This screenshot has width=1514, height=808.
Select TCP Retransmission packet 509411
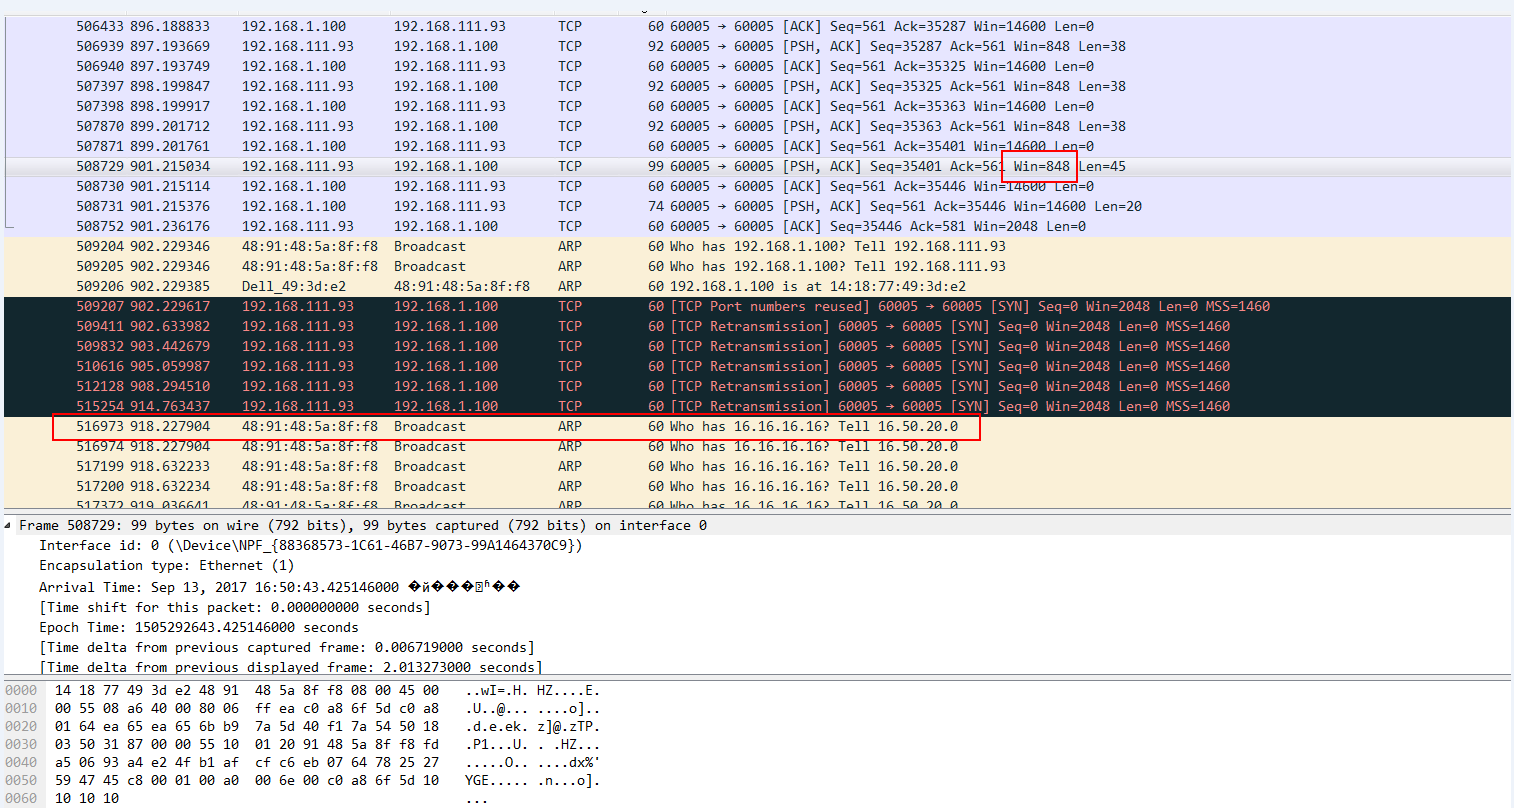pos(757,326)
